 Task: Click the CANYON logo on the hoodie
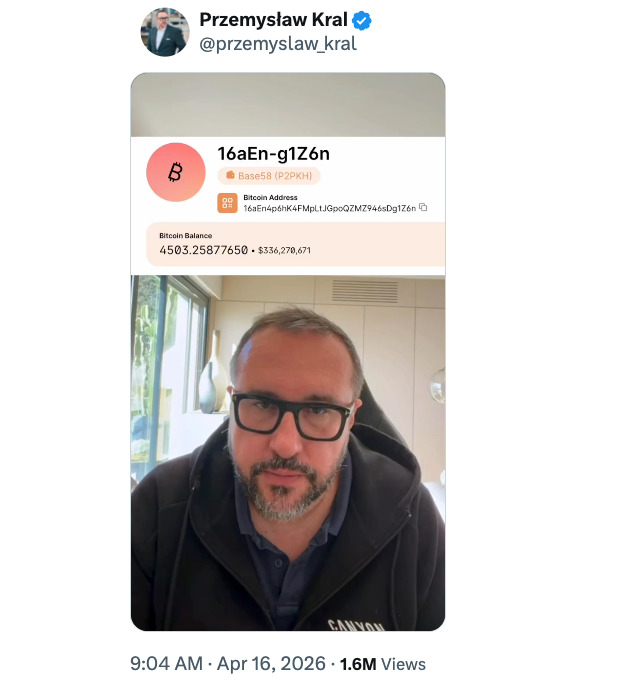point(356,625)
